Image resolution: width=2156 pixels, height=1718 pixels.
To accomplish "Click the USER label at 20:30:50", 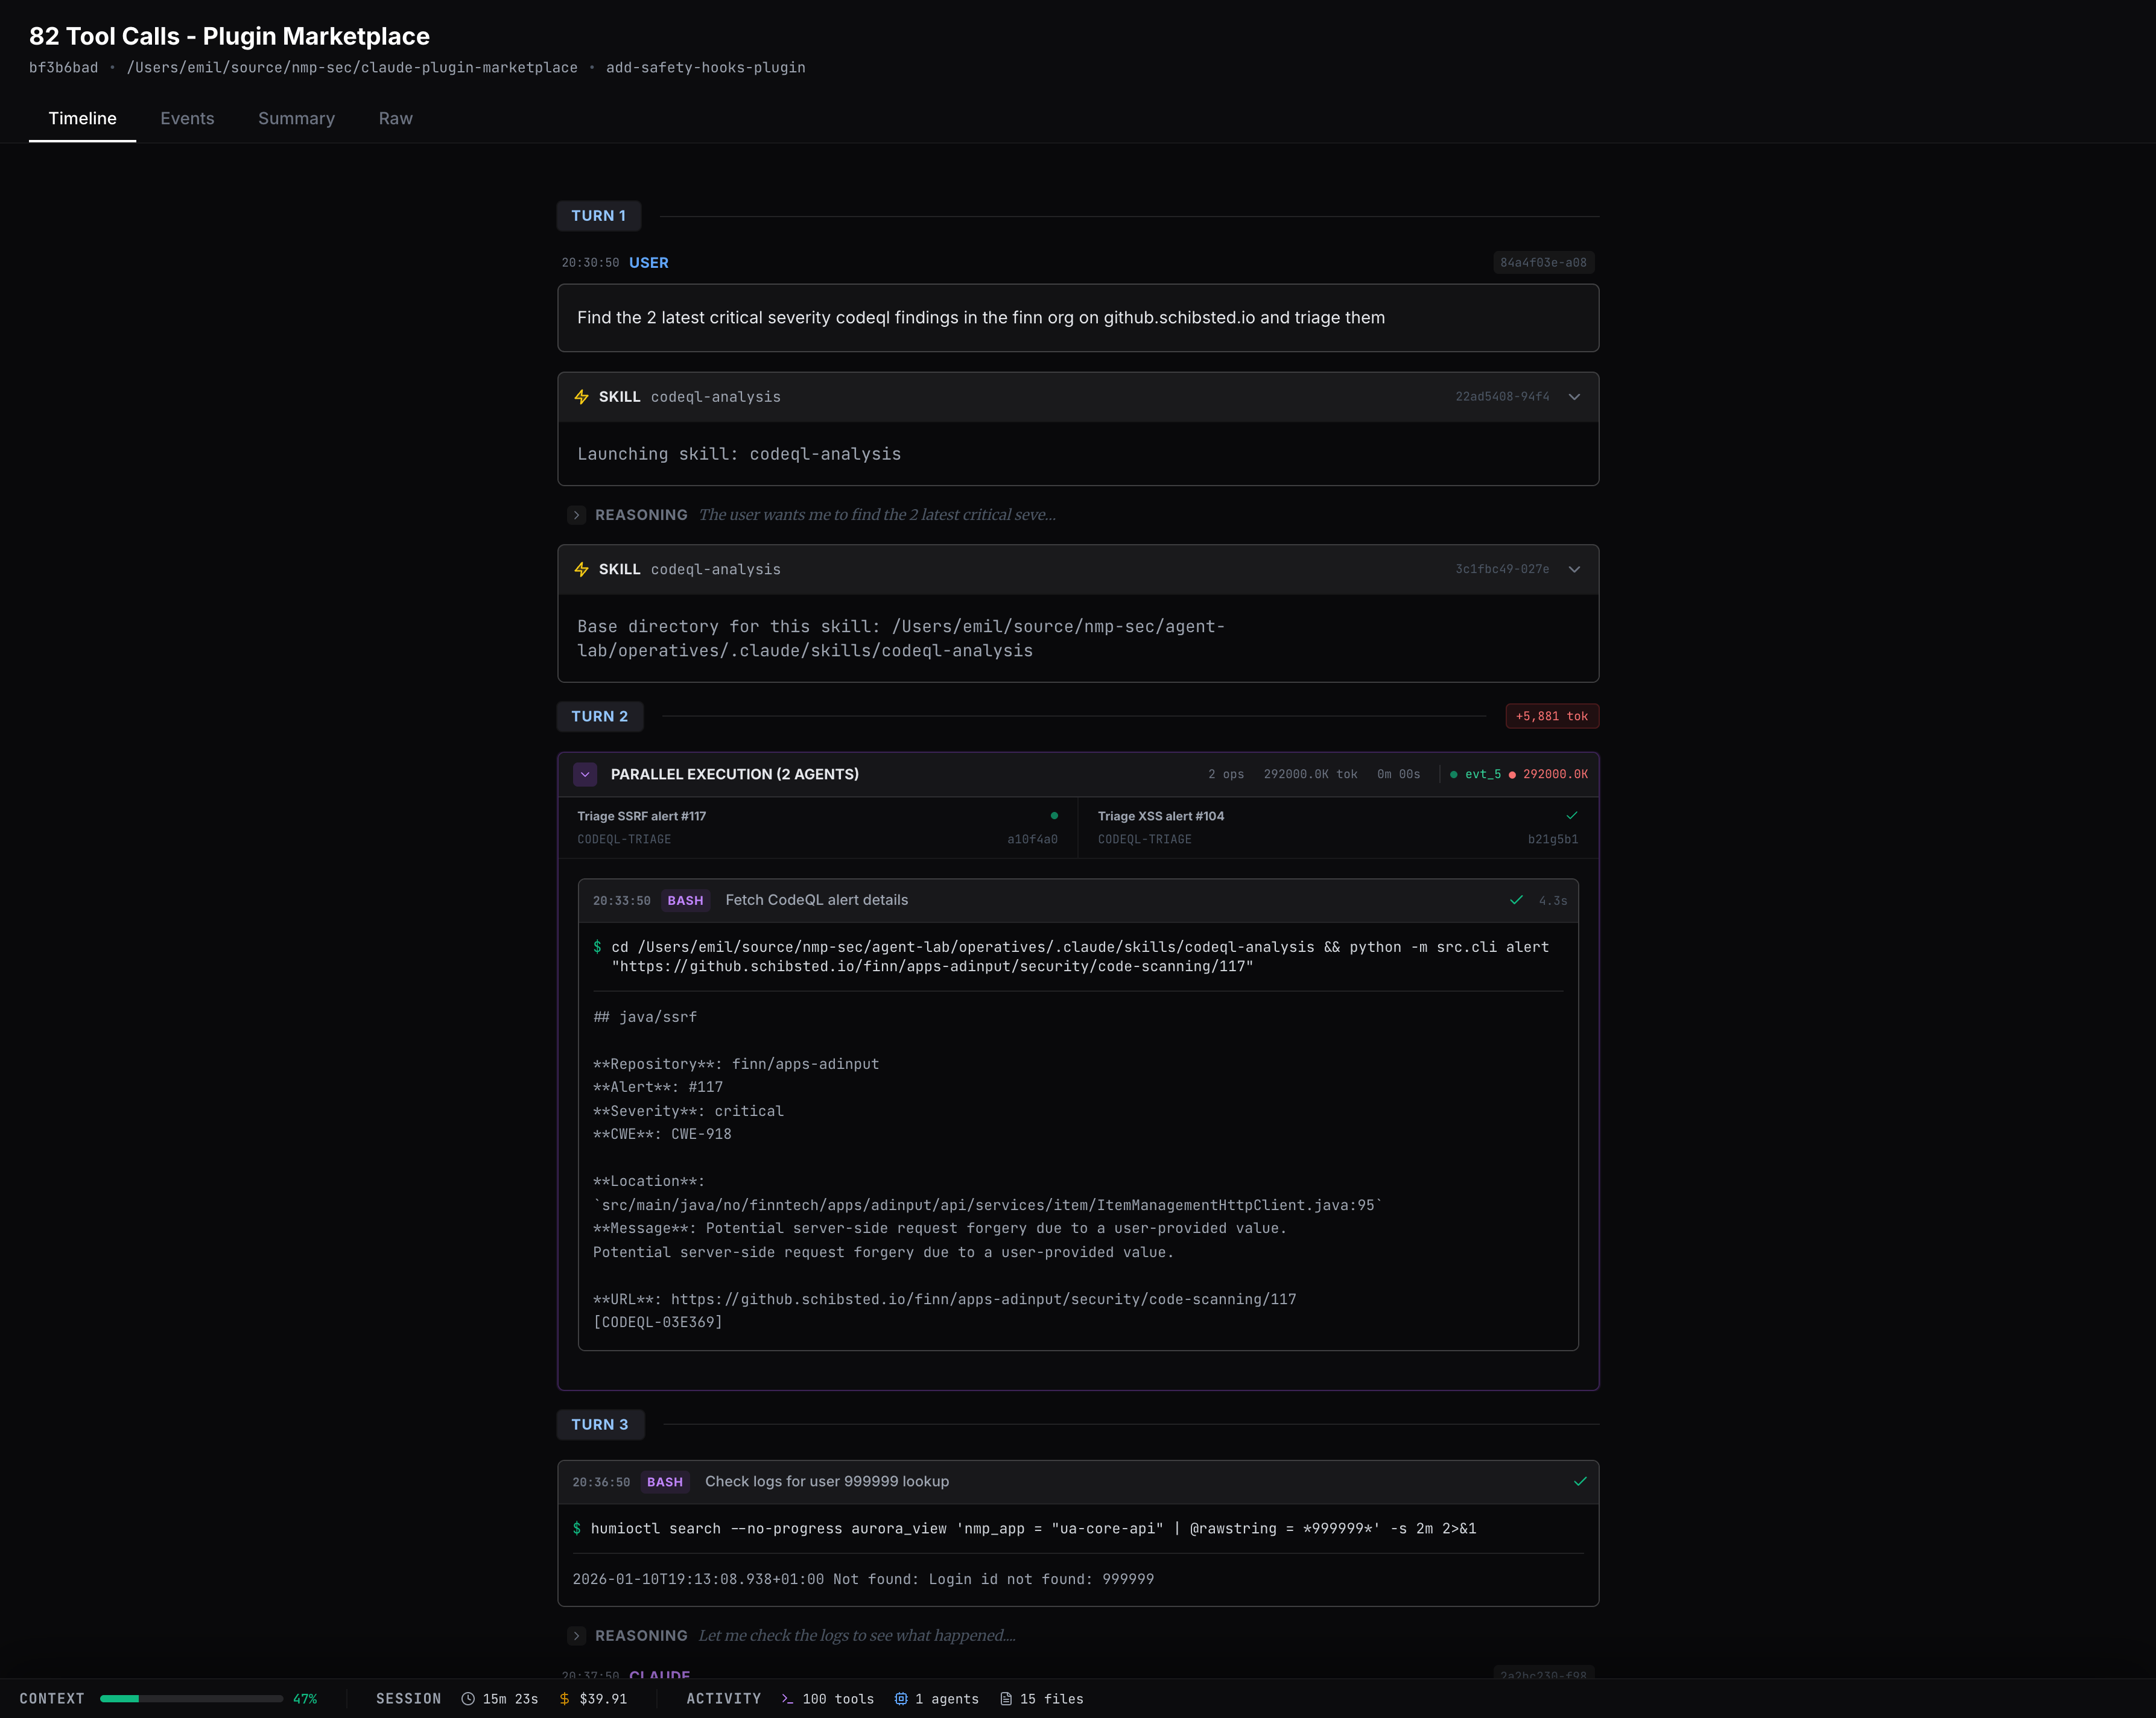I will [649, 262].
